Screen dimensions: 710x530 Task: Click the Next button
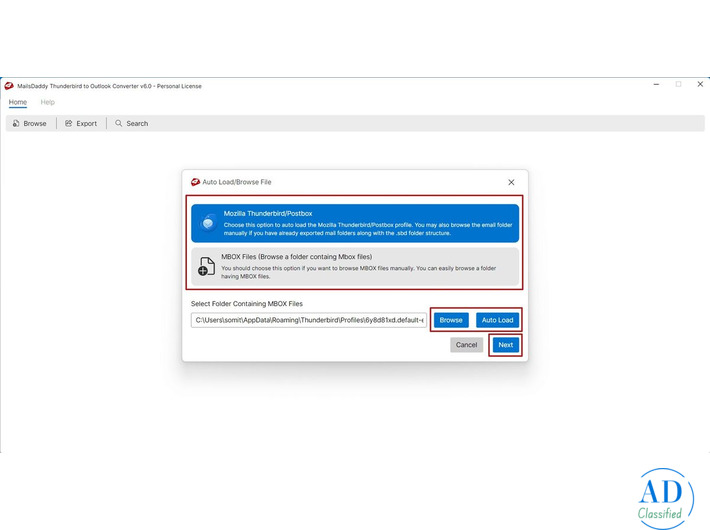coord(505,345)
